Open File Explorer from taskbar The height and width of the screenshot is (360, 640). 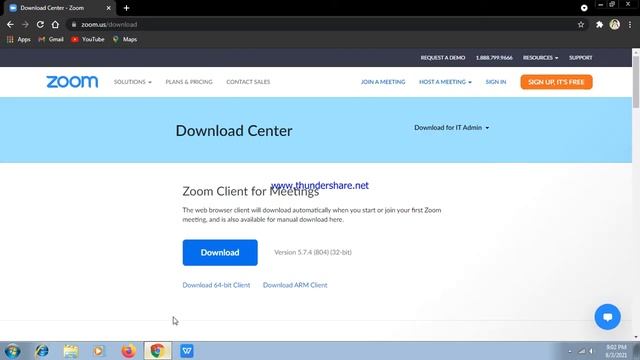pyautogui.click(x=71, y=351)
